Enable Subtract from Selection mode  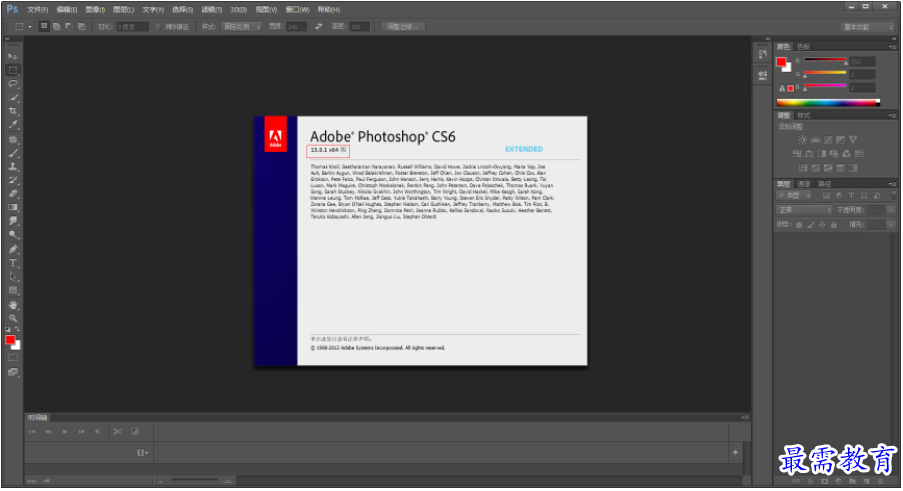69,26
